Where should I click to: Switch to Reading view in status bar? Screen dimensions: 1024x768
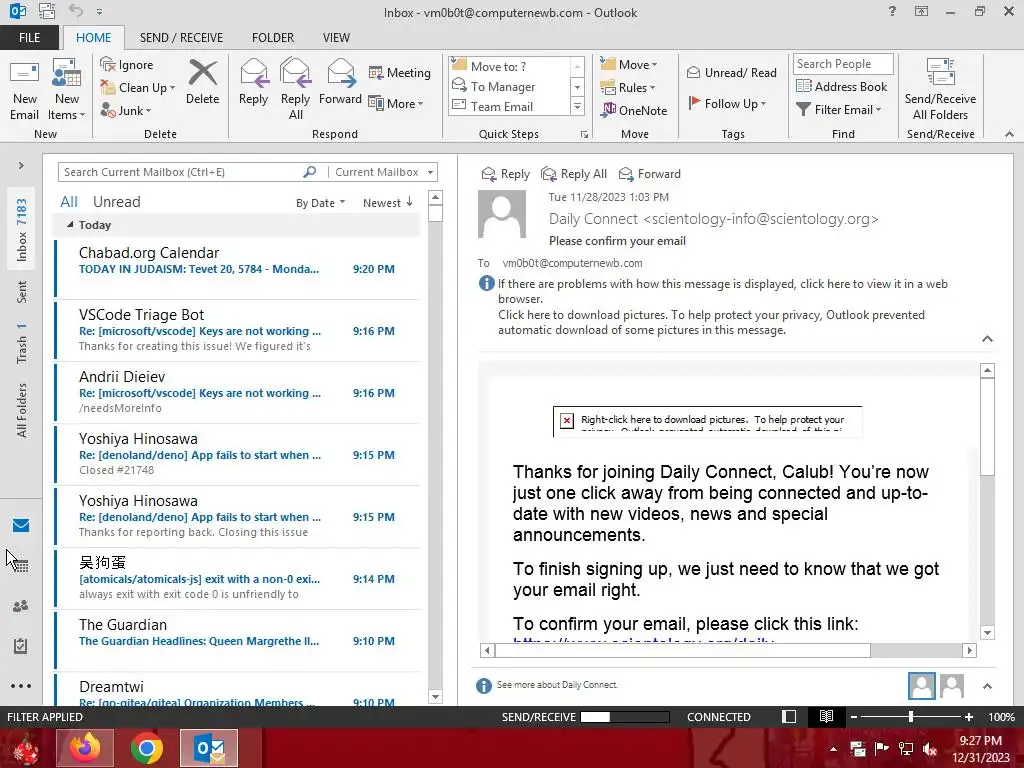(x=826, y=716)
